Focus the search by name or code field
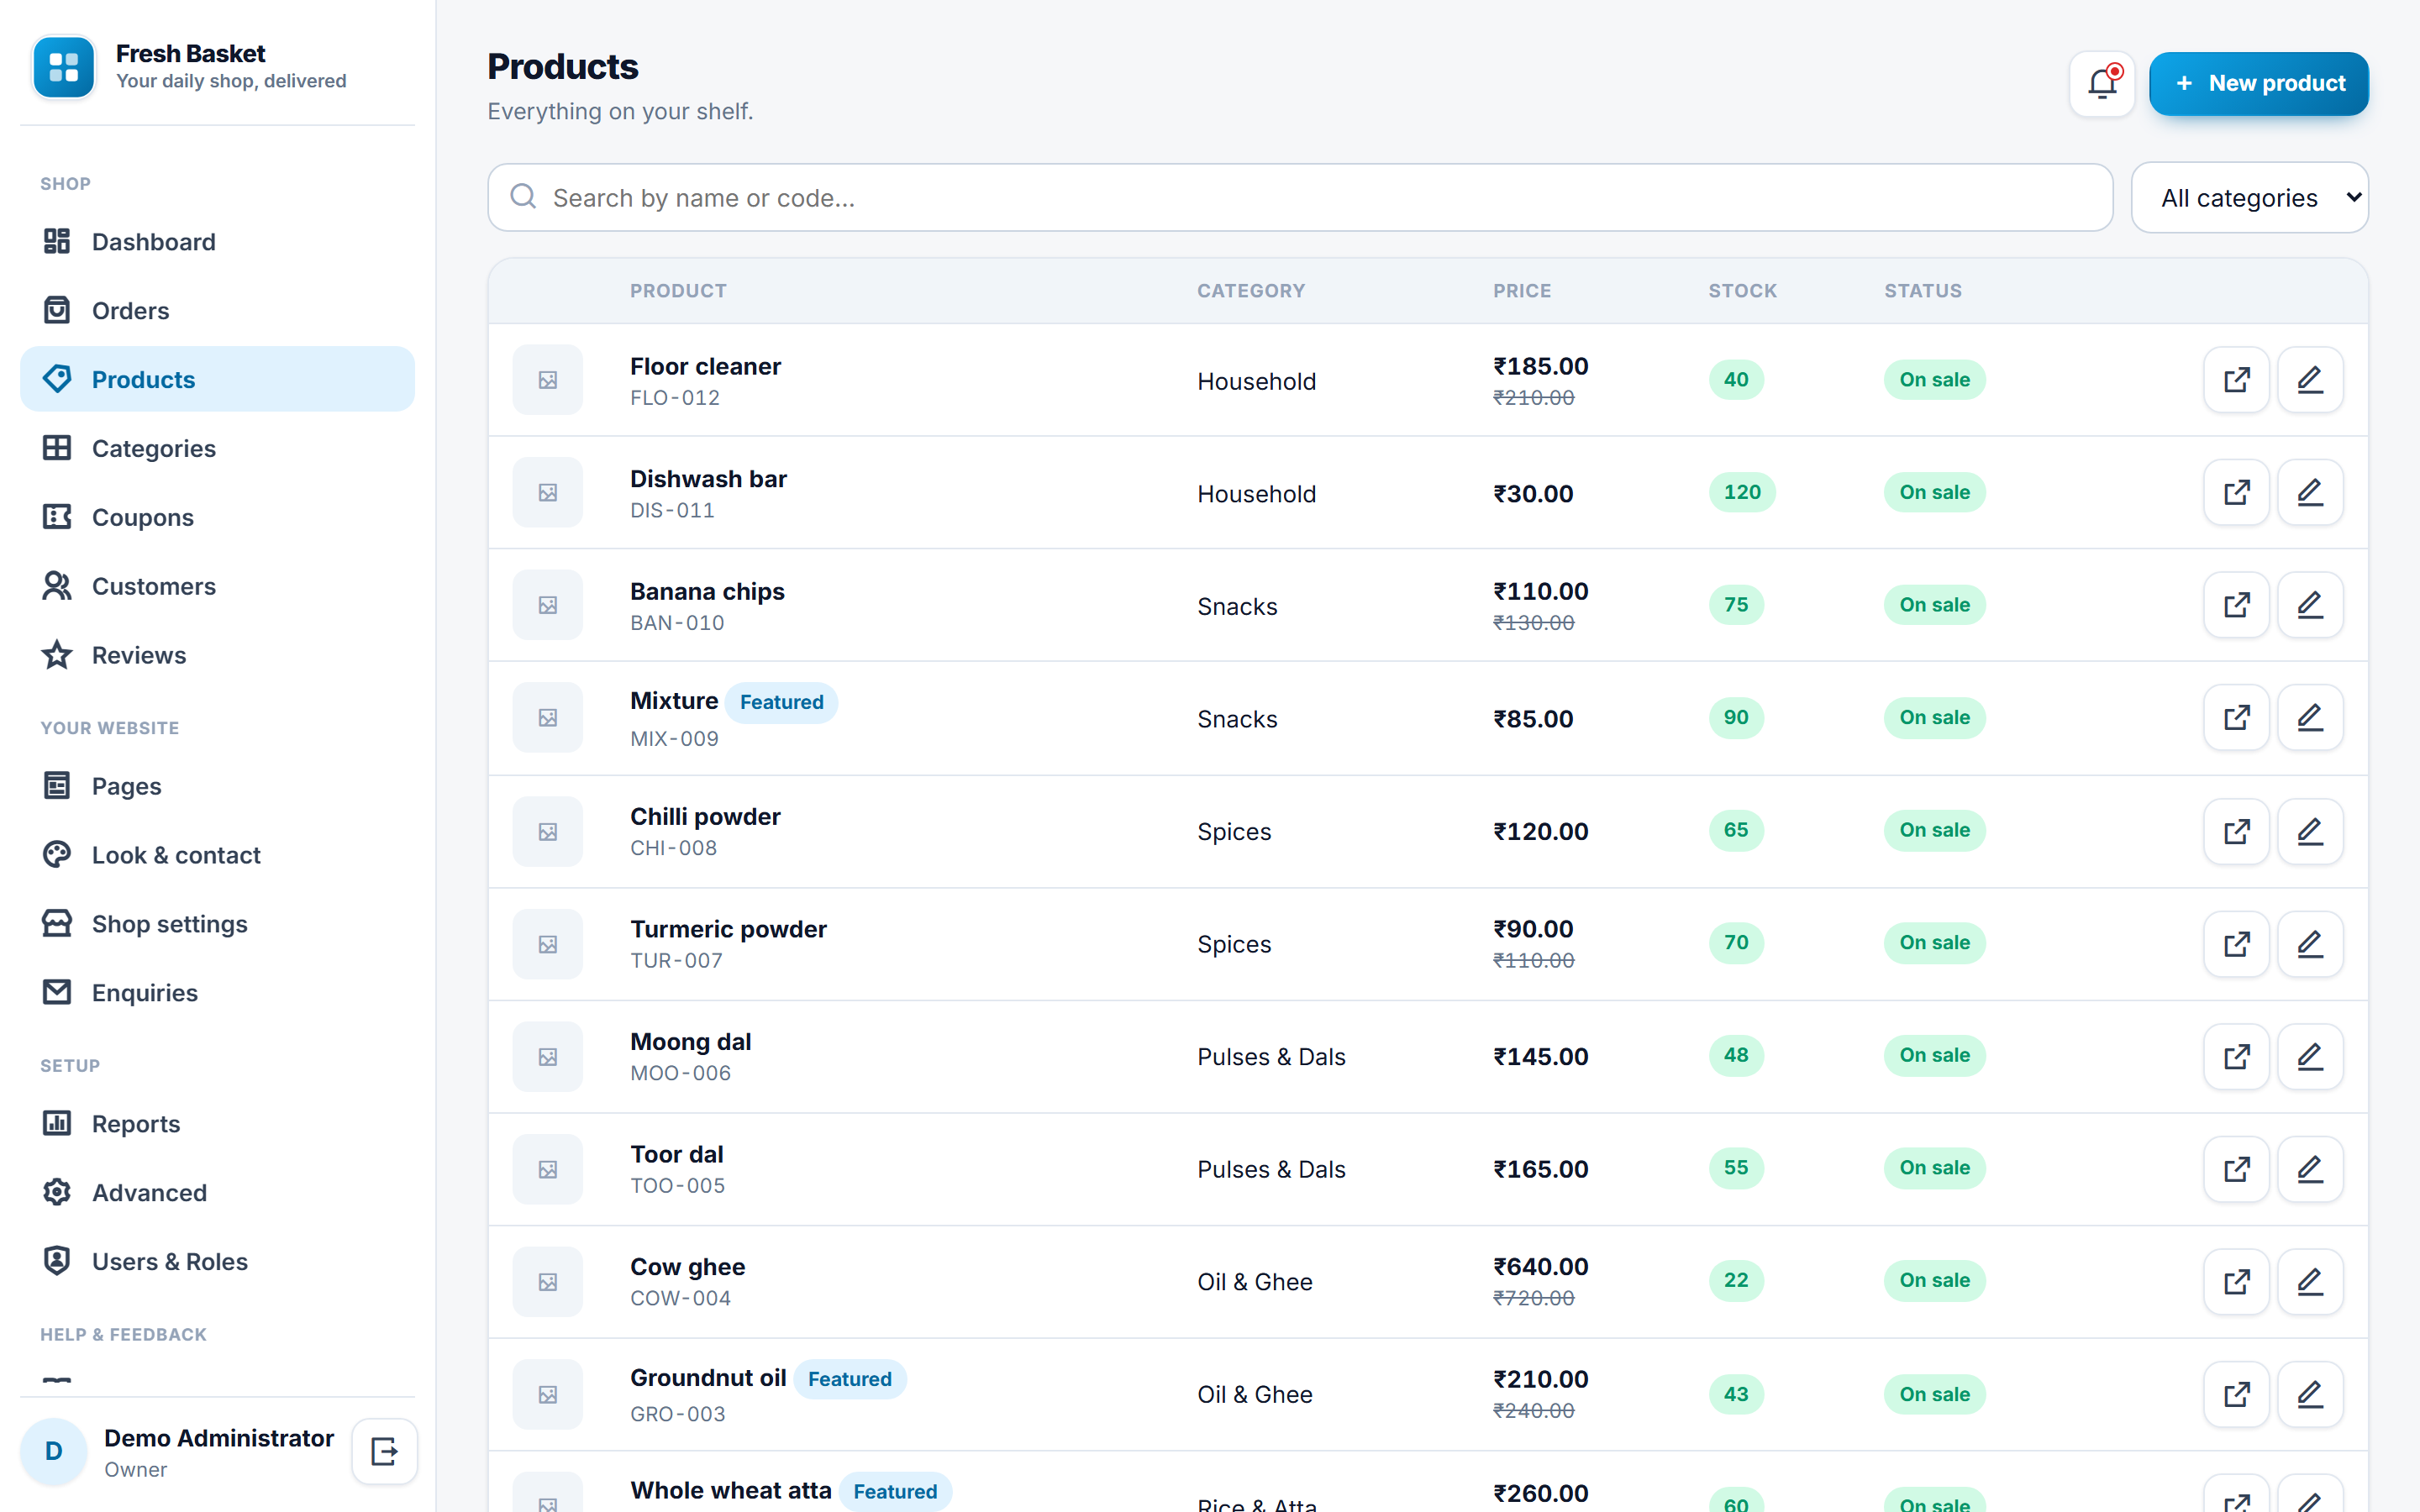 (1300, 198)
